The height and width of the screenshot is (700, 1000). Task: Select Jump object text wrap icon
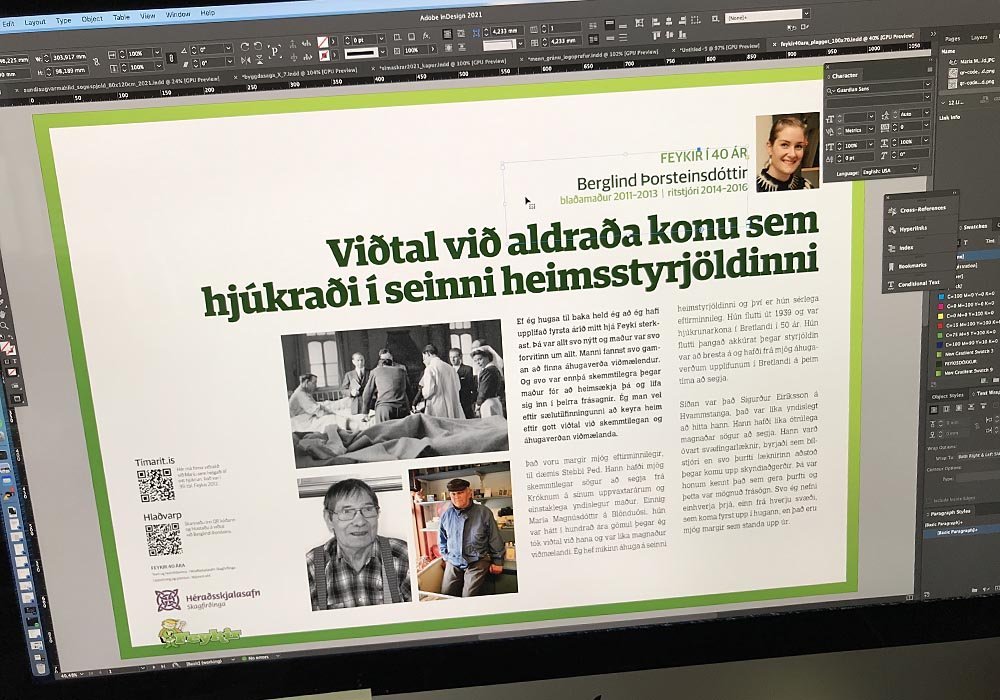(971, 407)
